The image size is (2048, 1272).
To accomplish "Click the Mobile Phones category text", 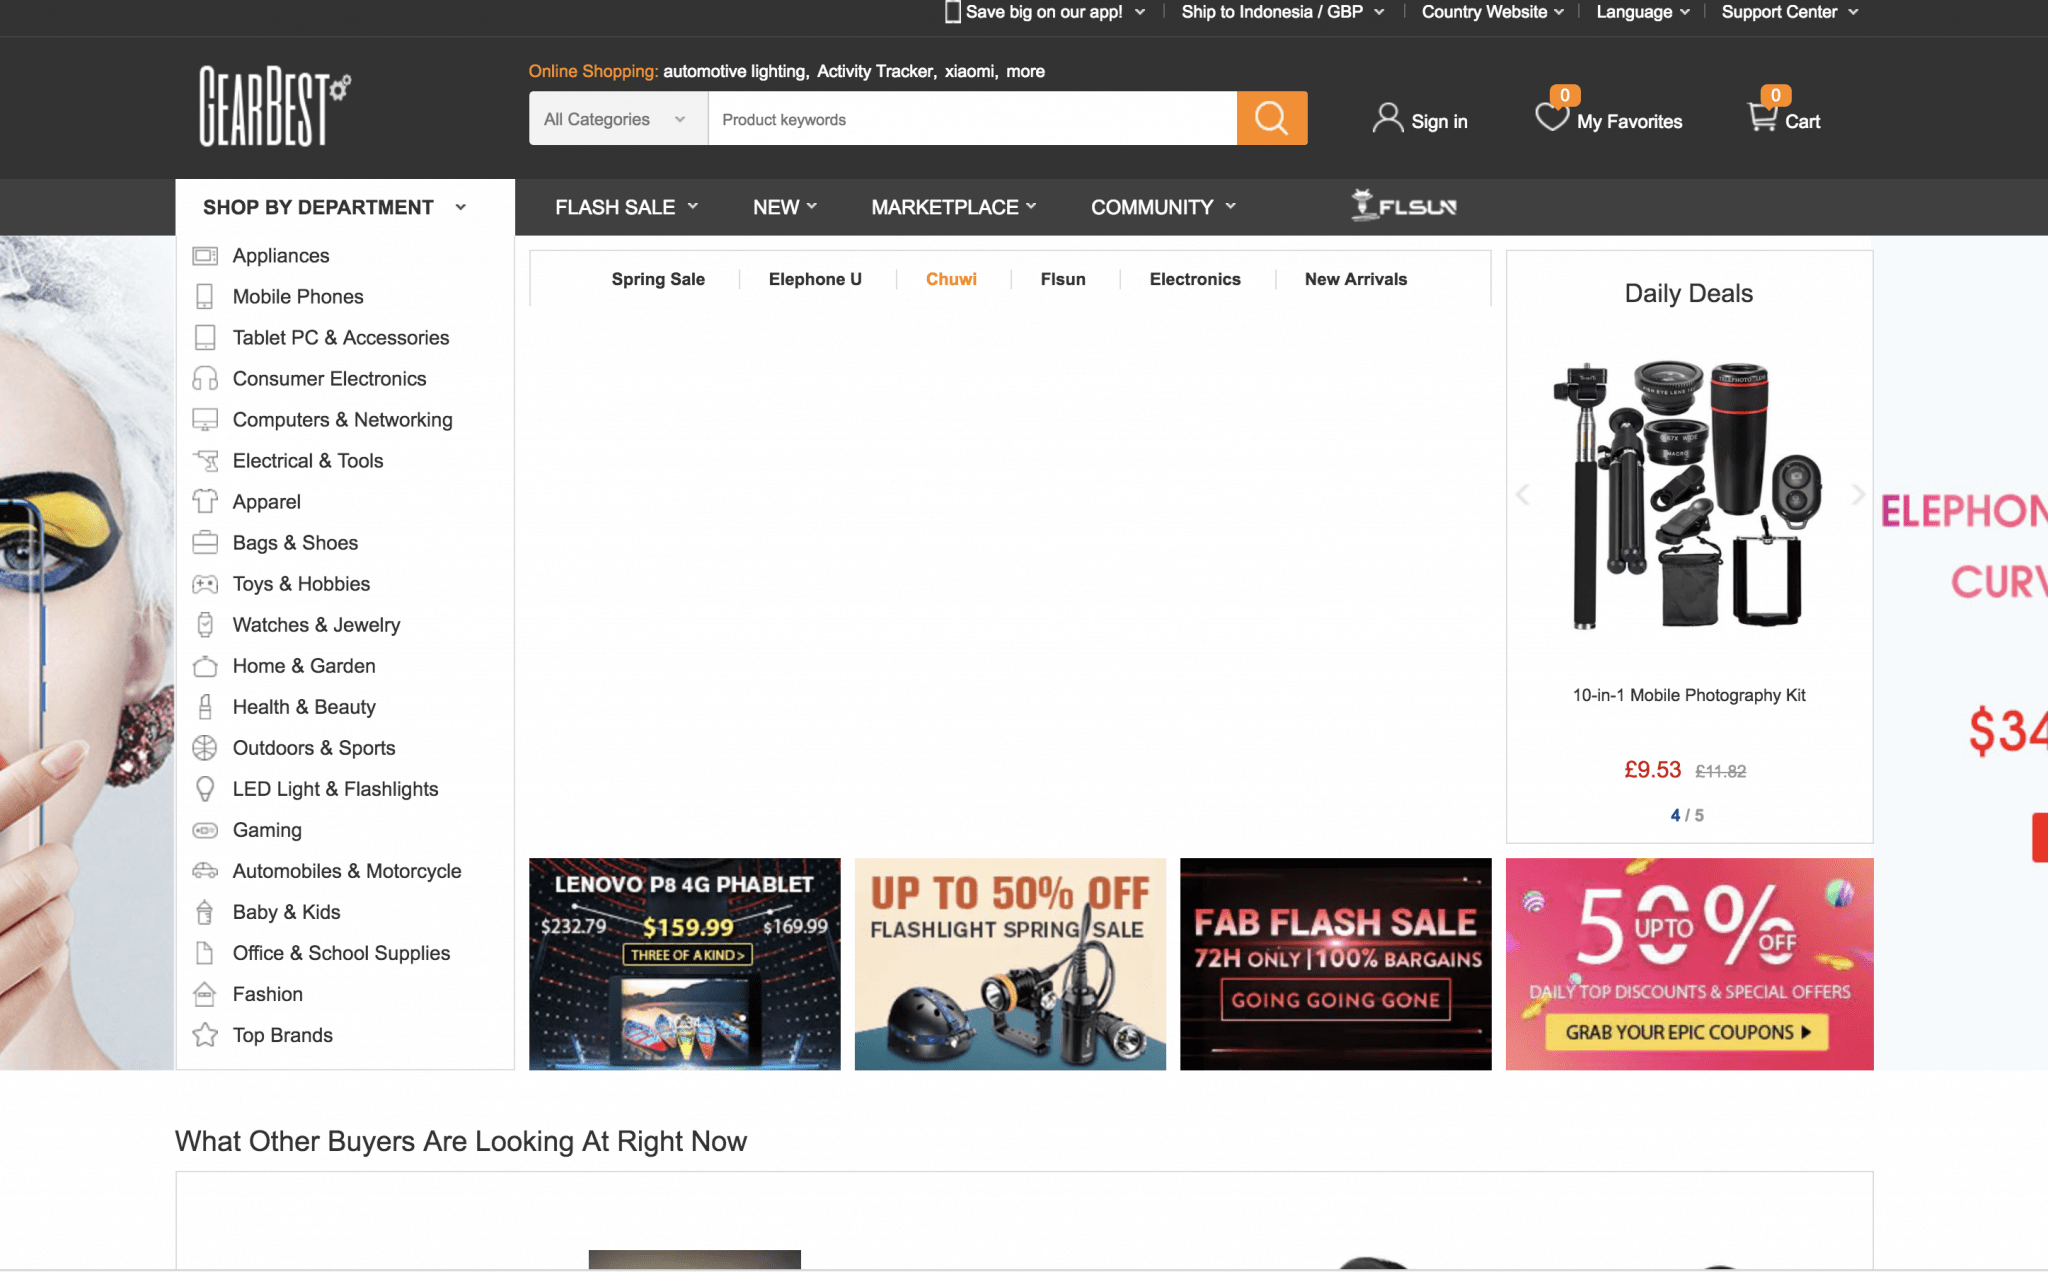I will click(x=298, y=297).
